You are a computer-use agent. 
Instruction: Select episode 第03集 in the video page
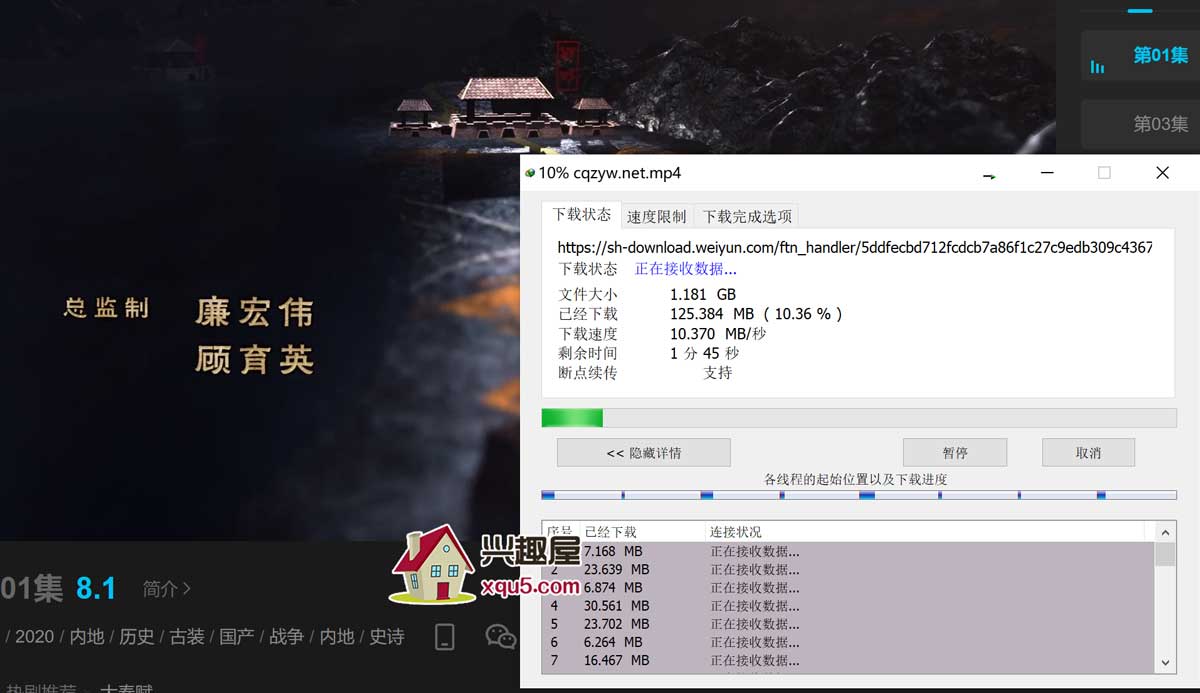click(1140, 124)
